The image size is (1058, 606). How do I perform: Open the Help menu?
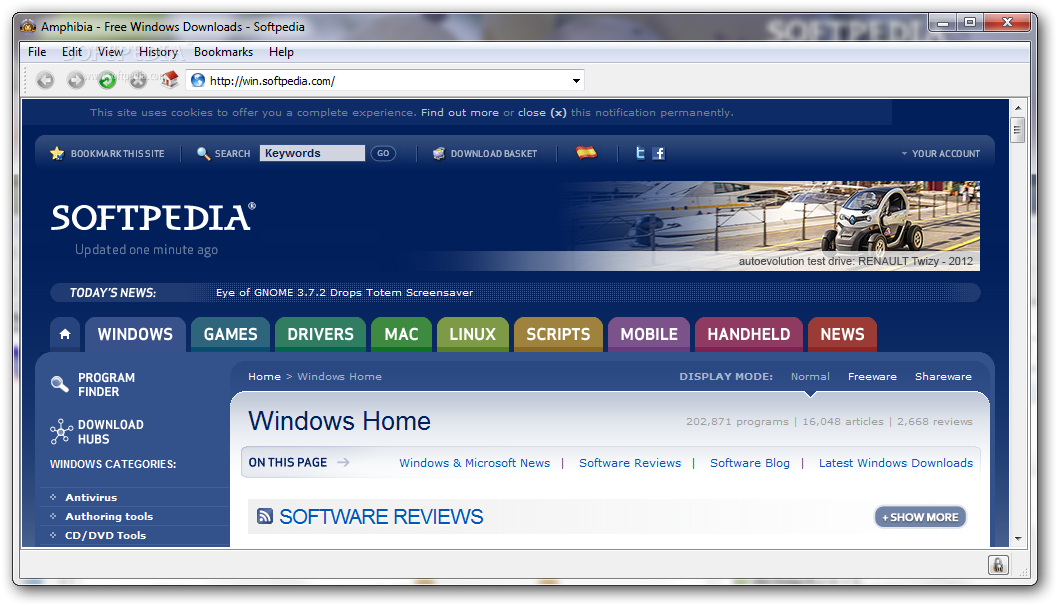[x=281, y=52]
